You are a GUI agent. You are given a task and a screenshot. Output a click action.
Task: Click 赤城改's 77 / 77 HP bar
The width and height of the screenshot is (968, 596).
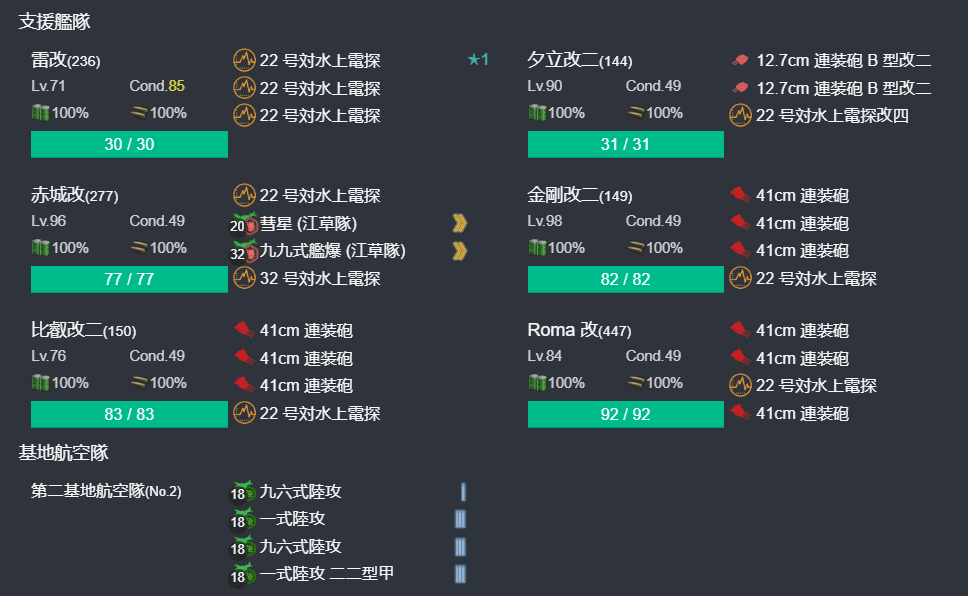[x=129, y=279]
